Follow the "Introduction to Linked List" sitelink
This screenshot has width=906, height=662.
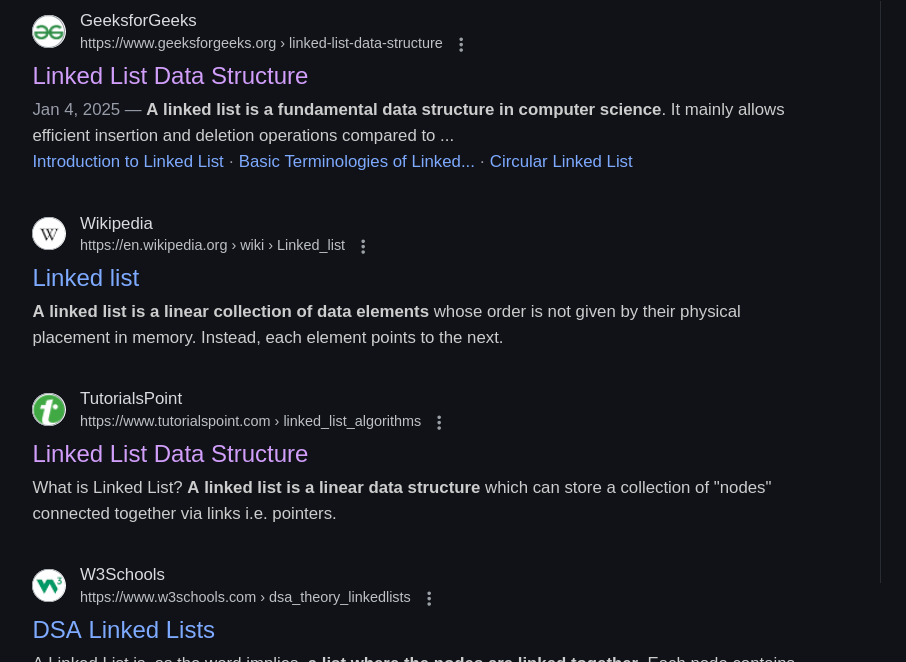tap(128, 162)
